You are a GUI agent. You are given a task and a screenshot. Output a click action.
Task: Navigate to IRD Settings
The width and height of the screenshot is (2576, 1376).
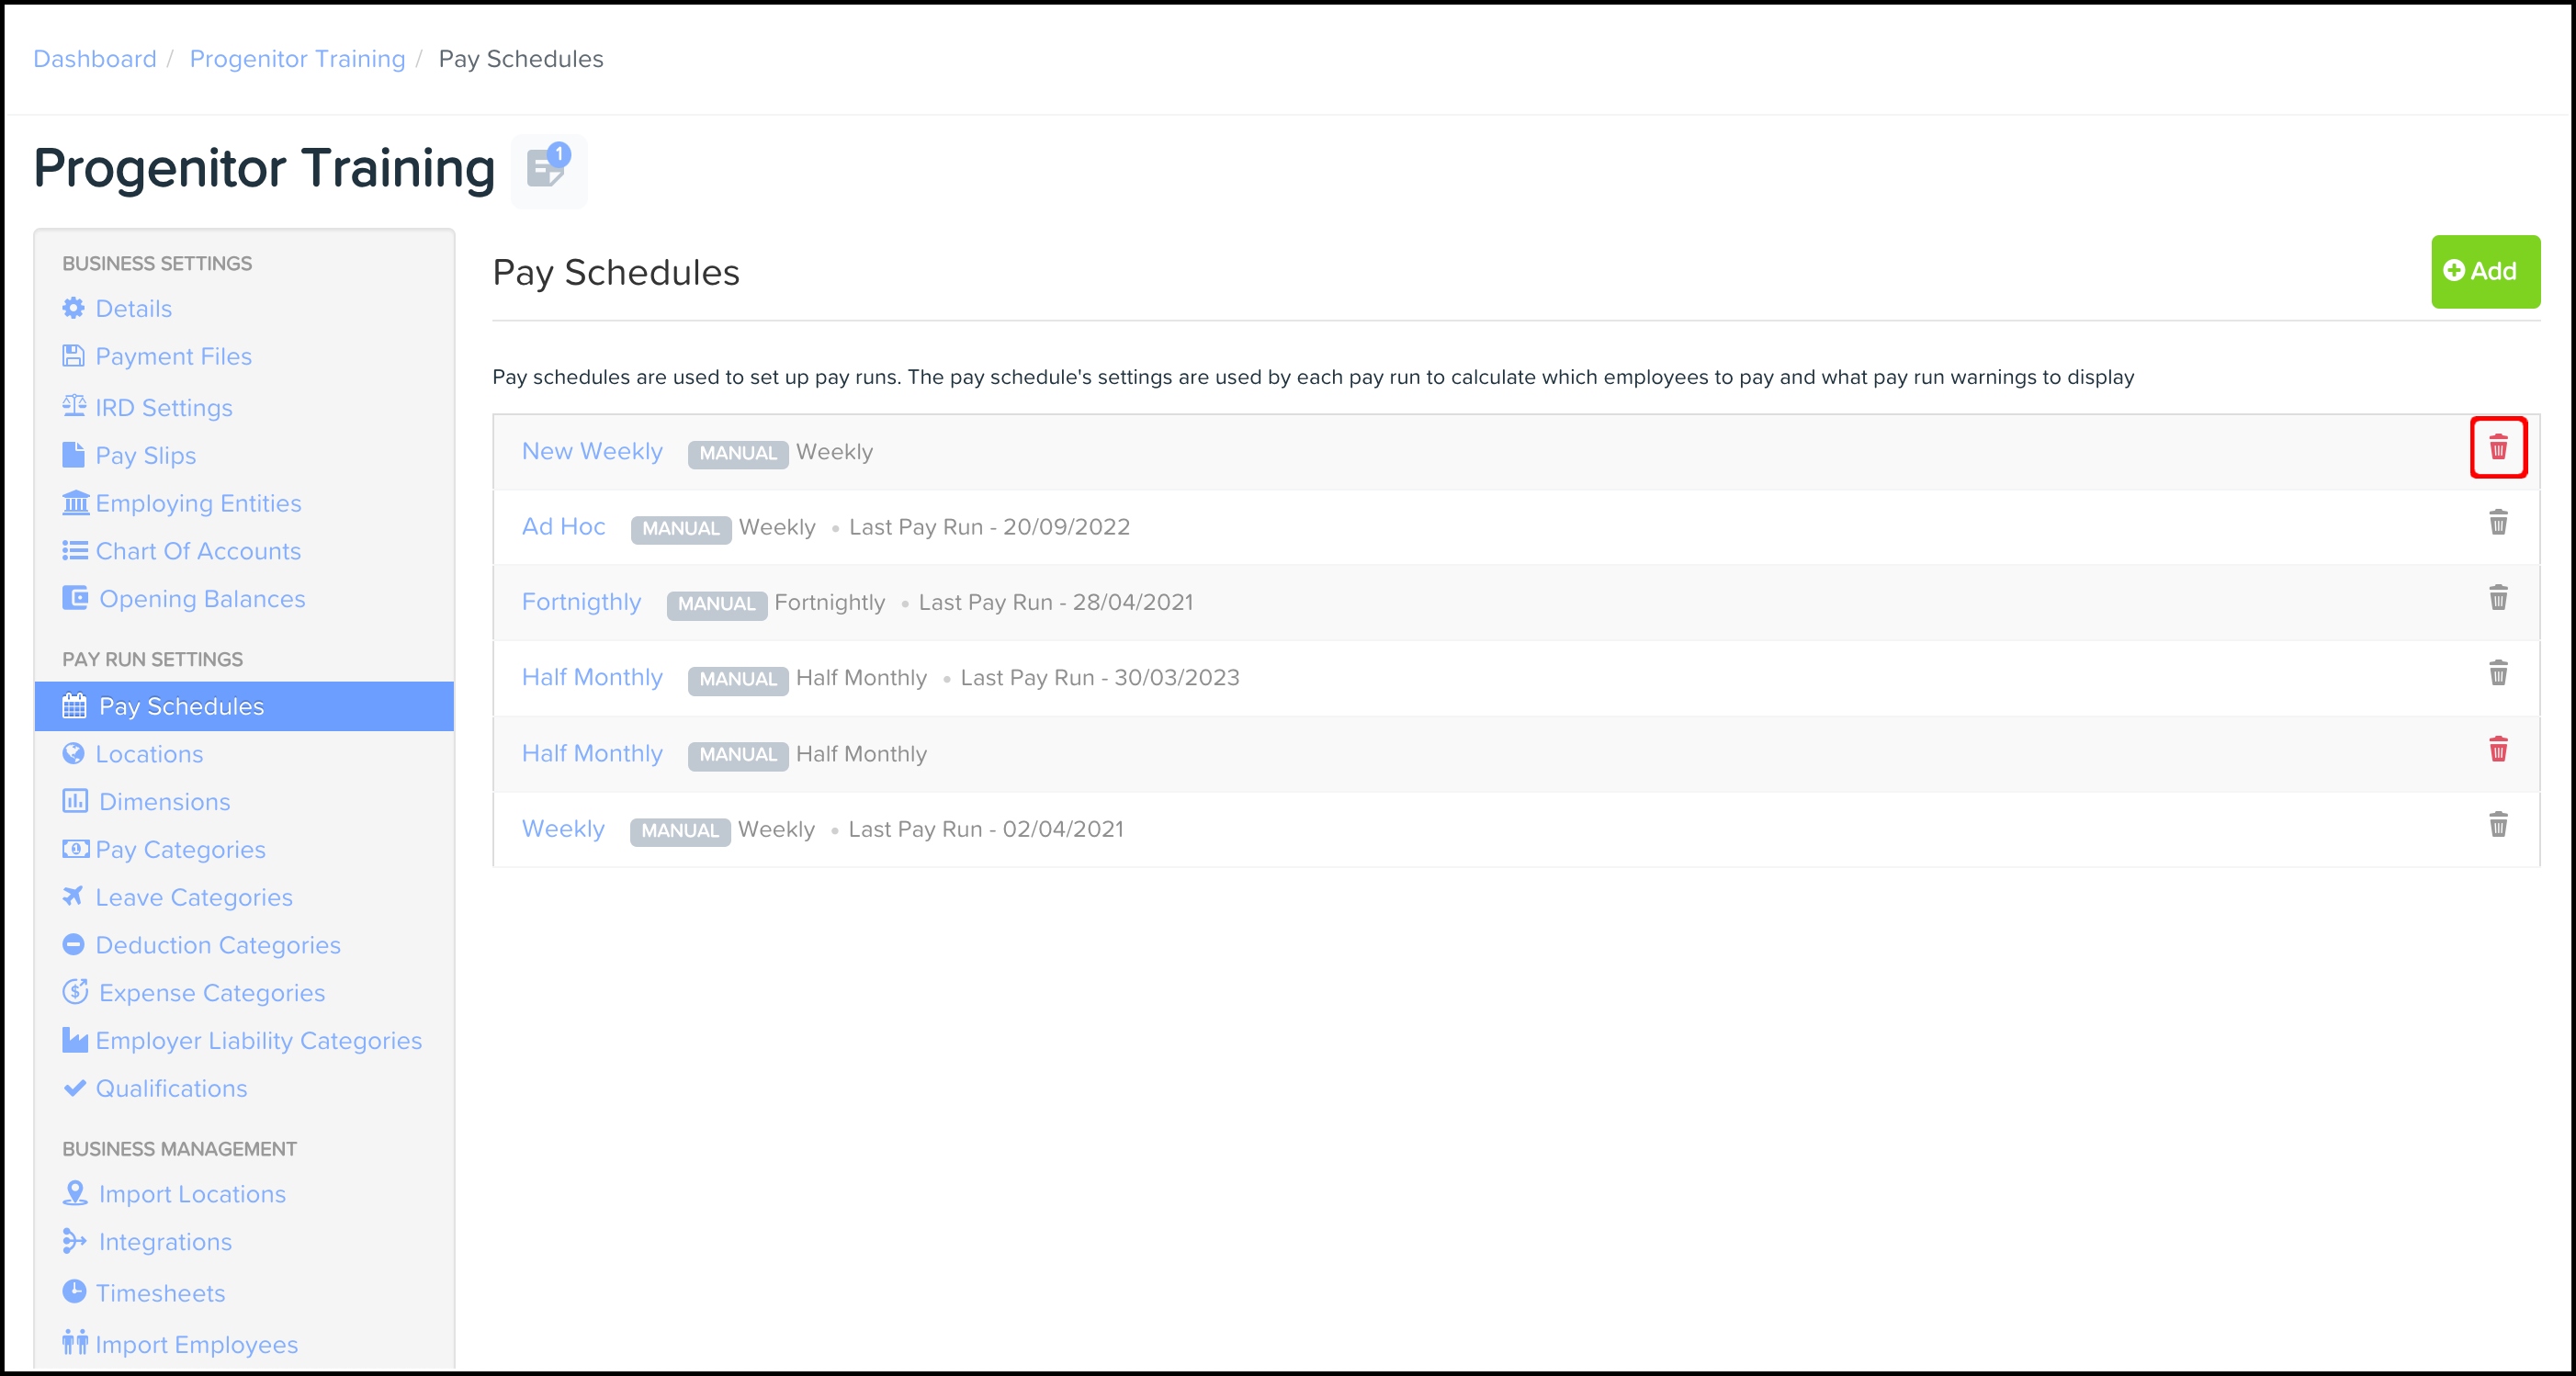click(163, 408)
